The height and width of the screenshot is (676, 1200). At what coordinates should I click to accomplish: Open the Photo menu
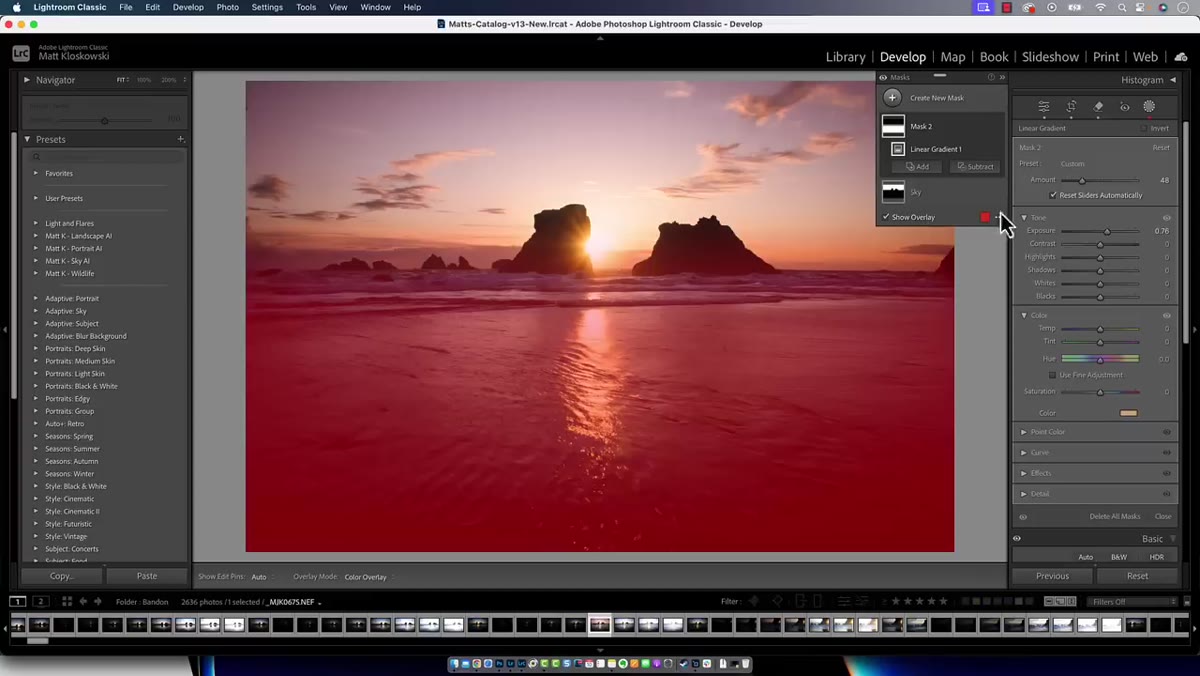pyautogui.click(x=228, y=7)
